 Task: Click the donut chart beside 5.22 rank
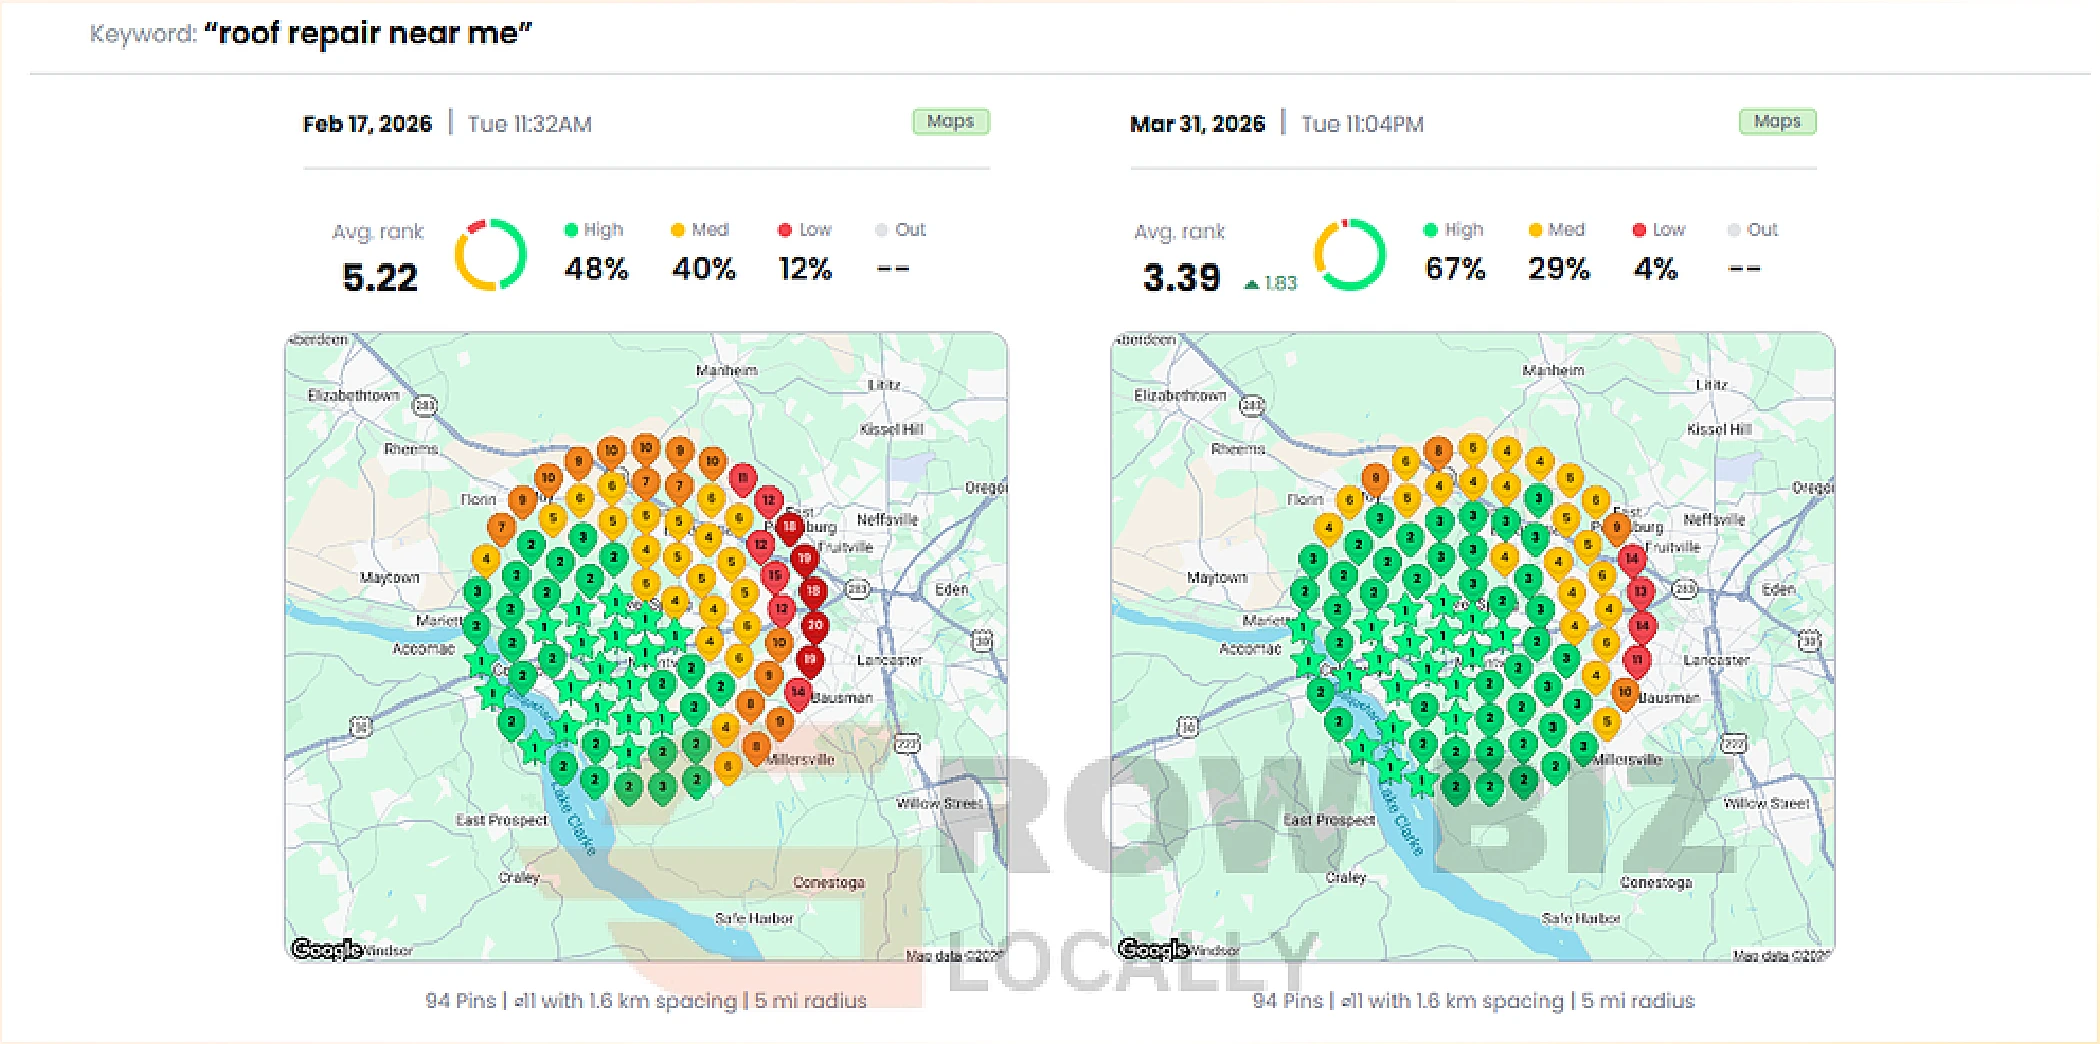click(x=490, y=254)
